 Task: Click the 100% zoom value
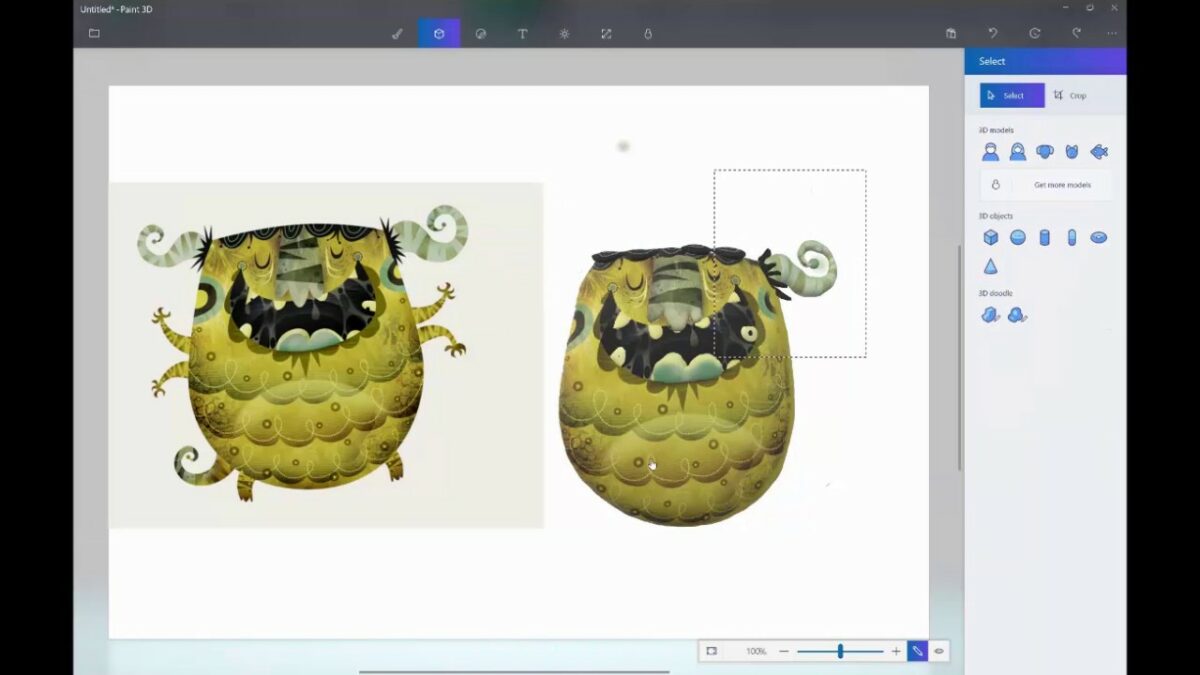click(x=756, y=651)
